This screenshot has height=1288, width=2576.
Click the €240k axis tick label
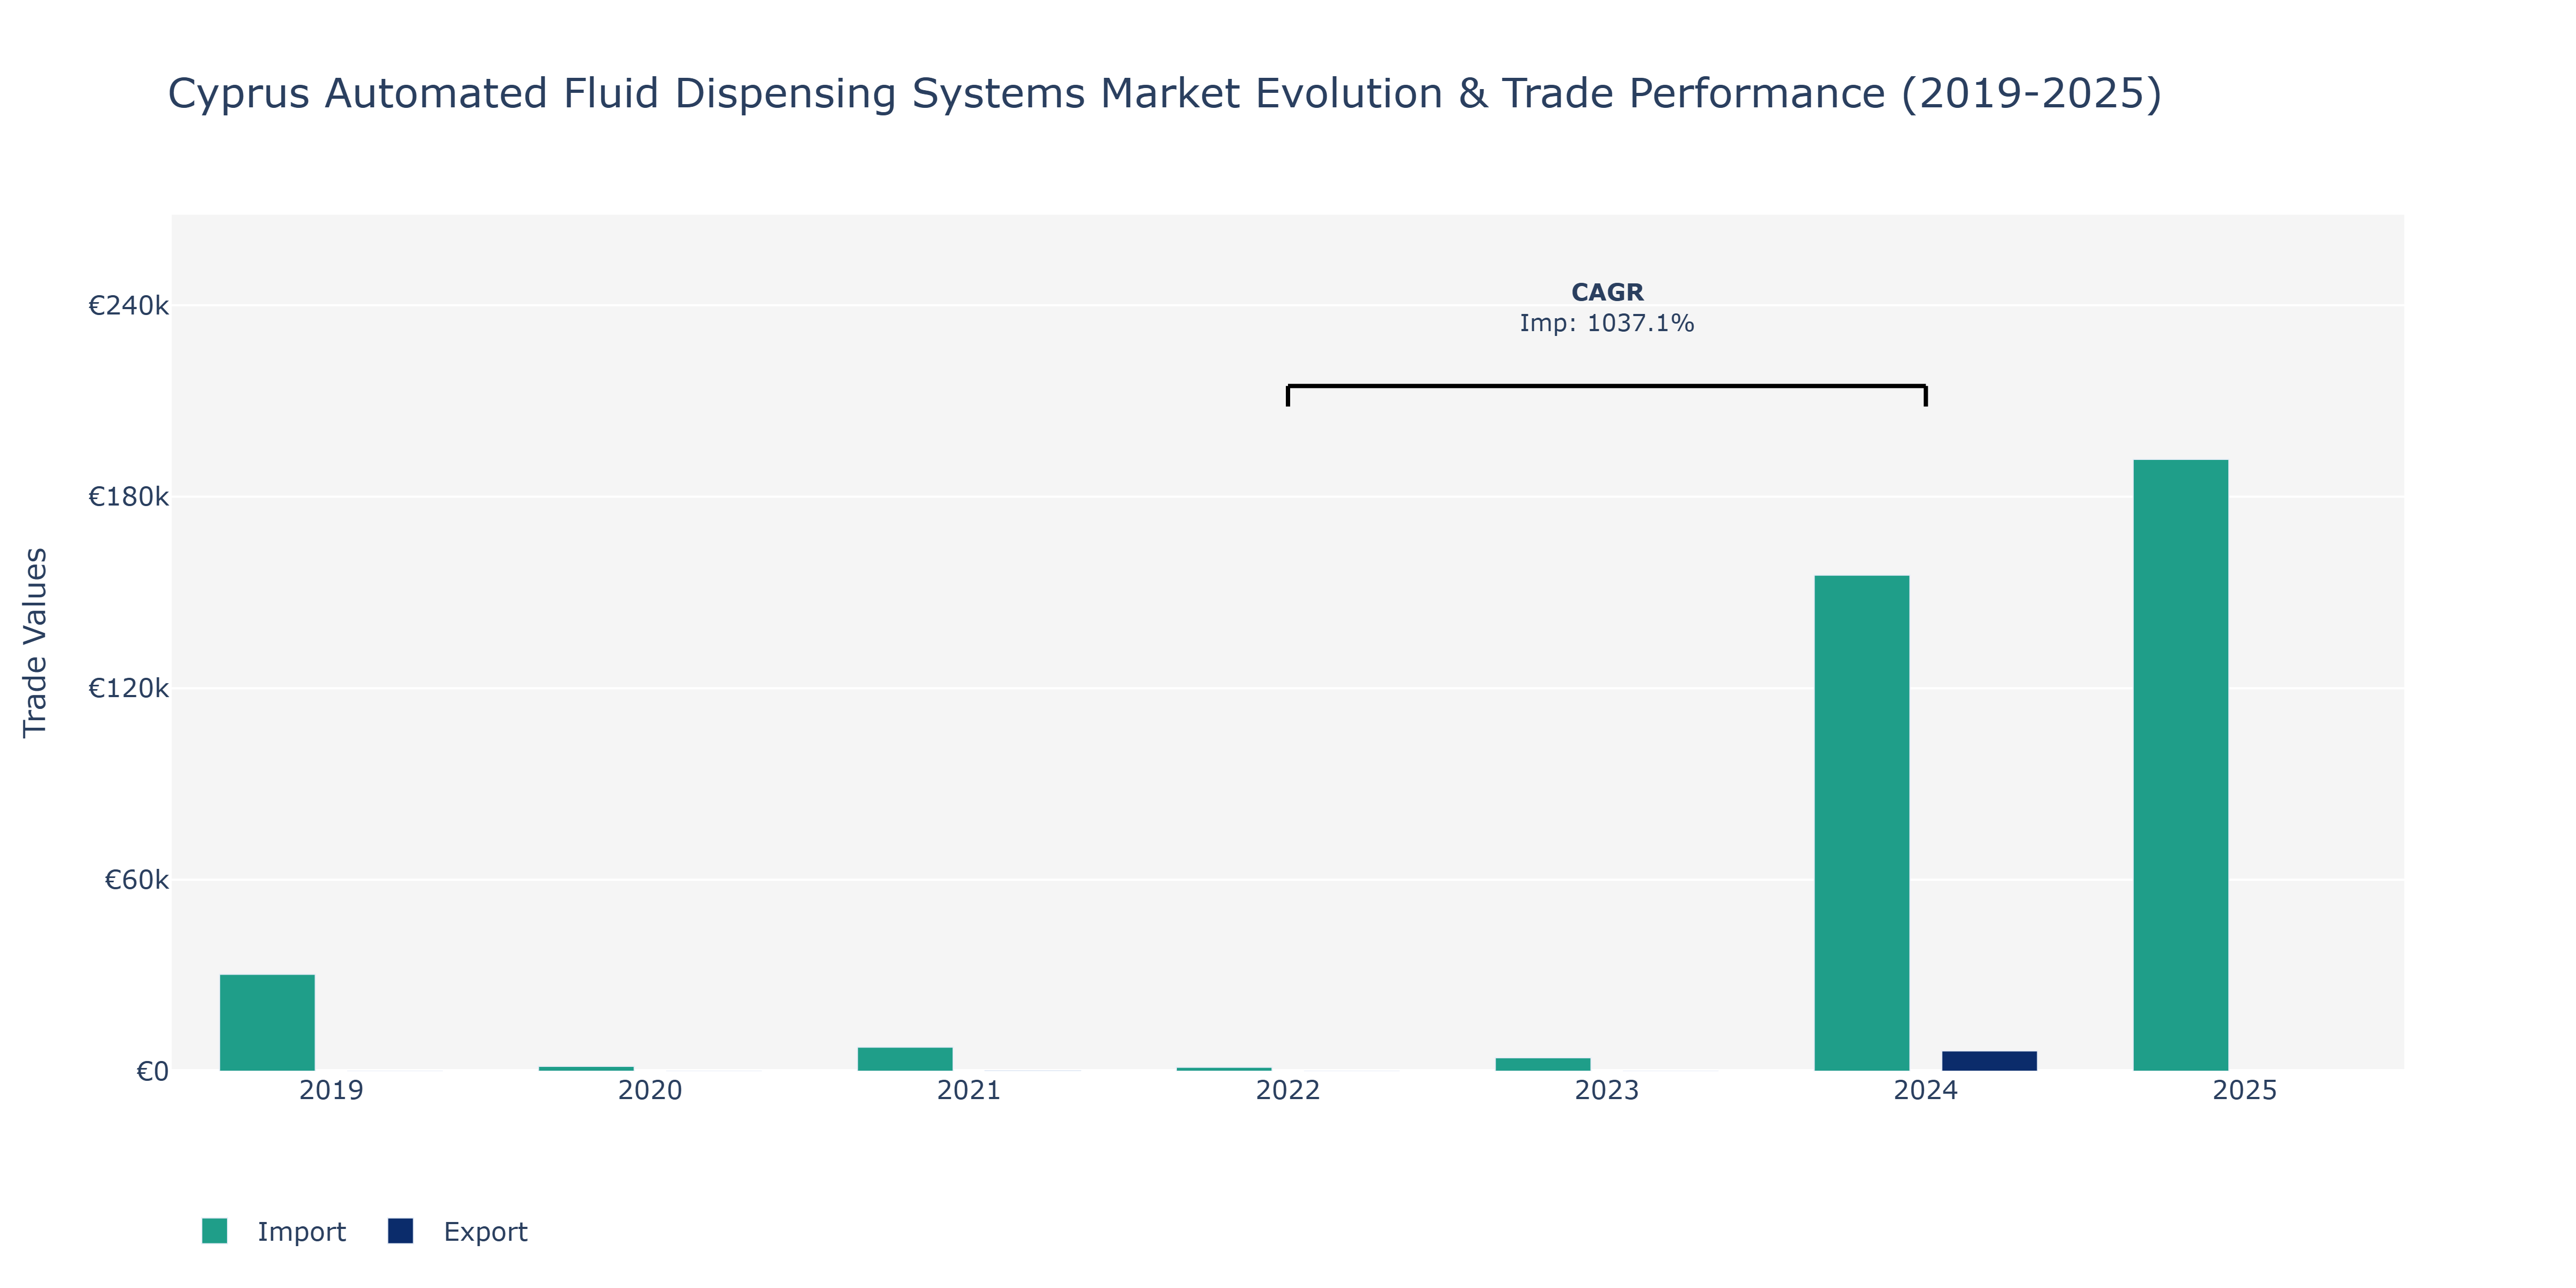tap(128, 305)
